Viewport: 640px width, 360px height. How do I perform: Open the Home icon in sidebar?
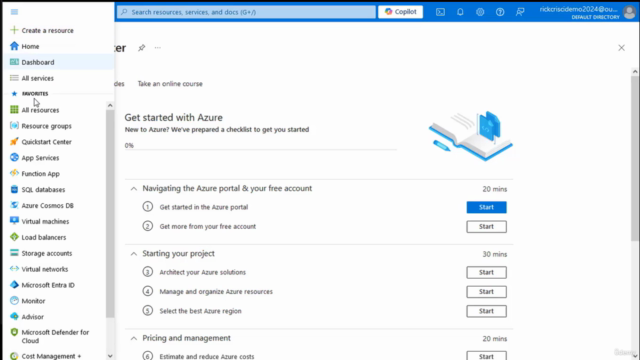point(14,46)
